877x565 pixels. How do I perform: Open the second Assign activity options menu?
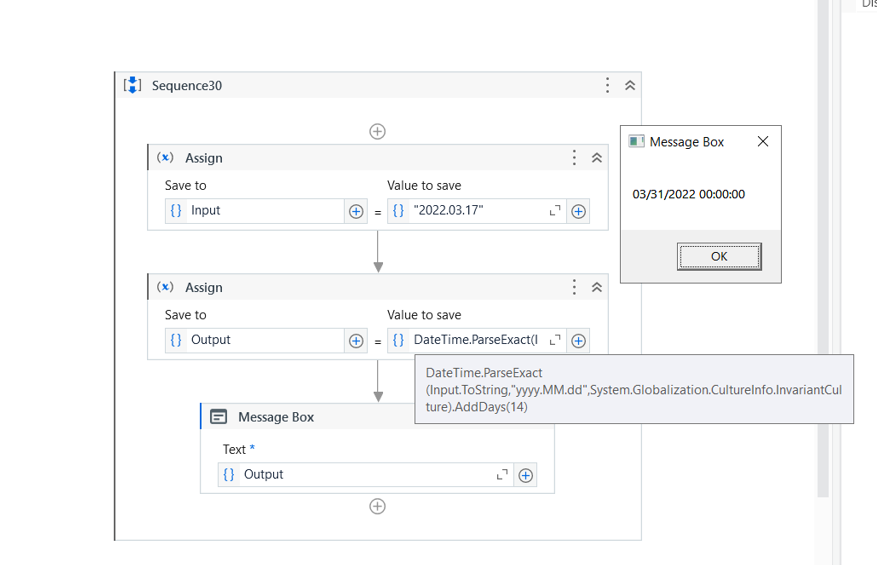574,287
